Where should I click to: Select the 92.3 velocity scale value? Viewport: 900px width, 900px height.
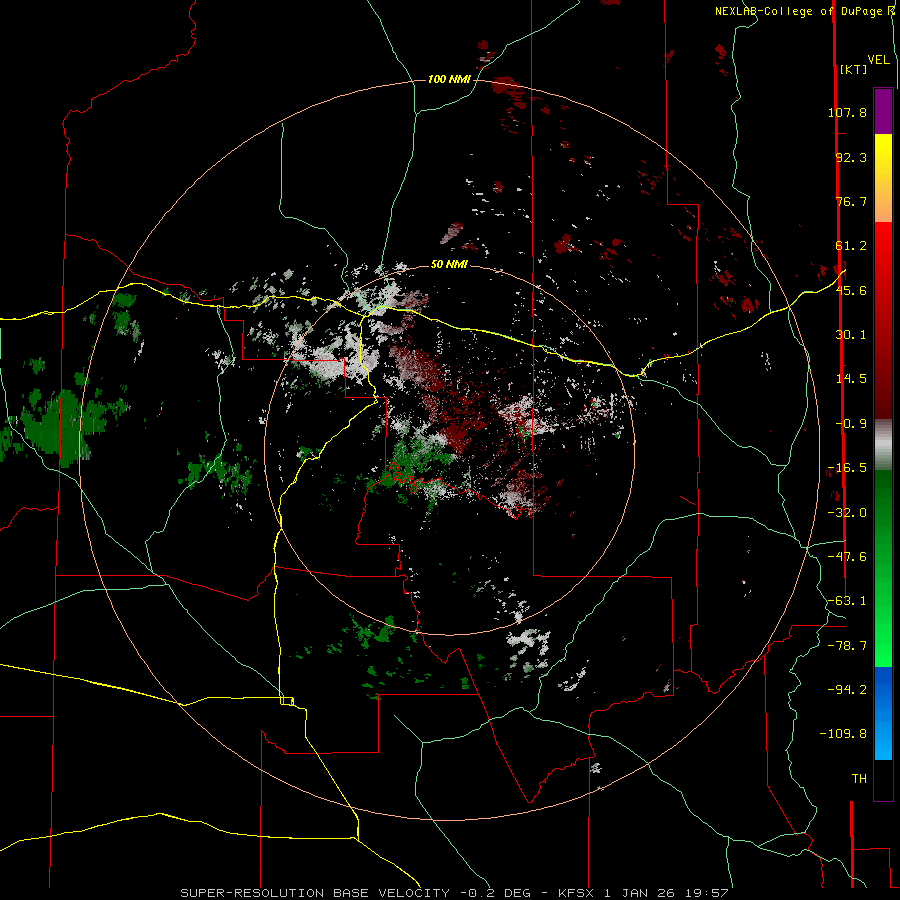click(x=851, y=157)
